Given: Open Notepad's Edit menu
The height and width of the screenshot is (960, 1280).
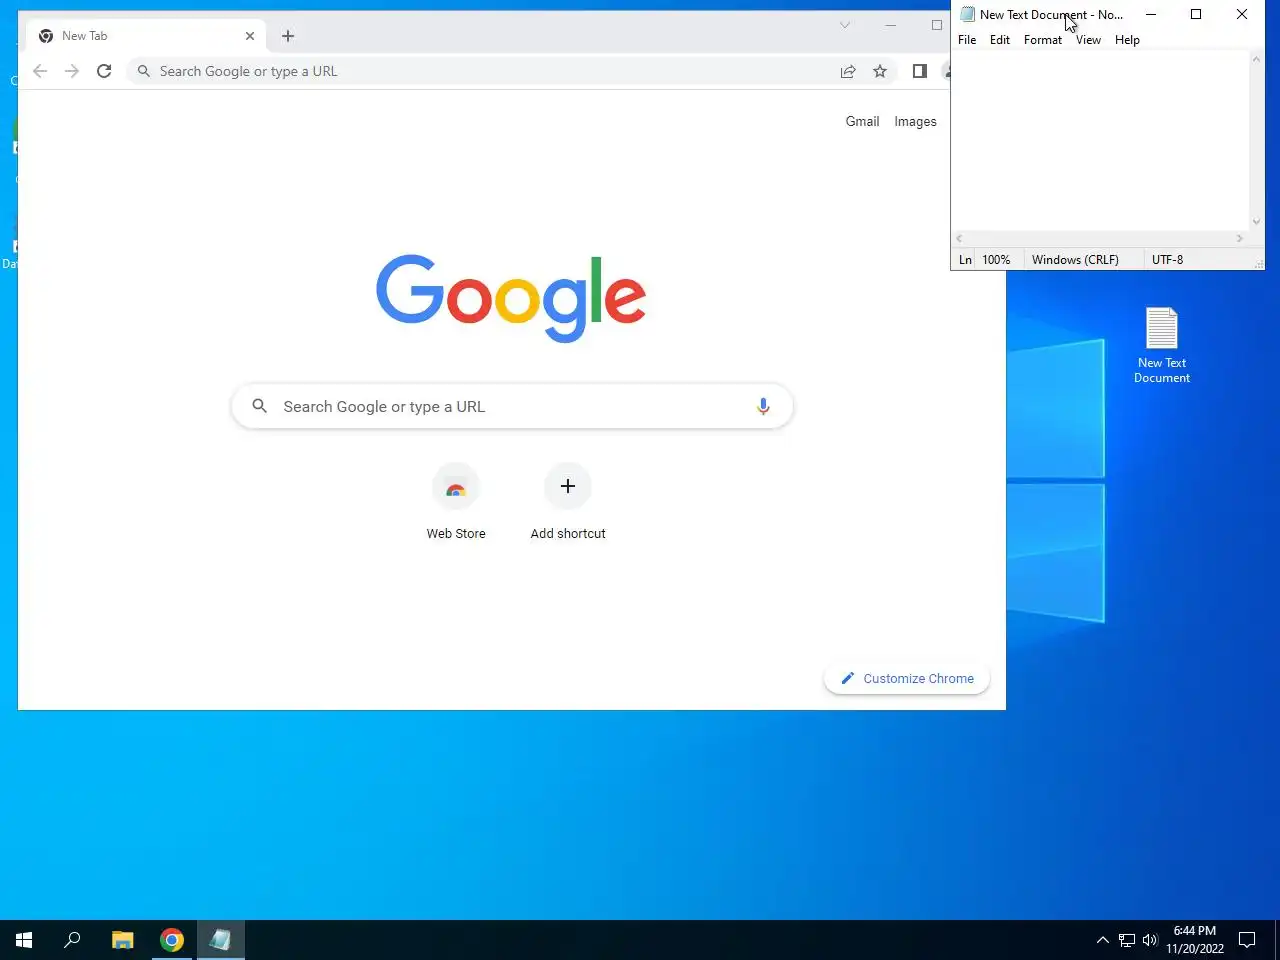Looking at the screenshot, I should click(x=1000, y=40).
